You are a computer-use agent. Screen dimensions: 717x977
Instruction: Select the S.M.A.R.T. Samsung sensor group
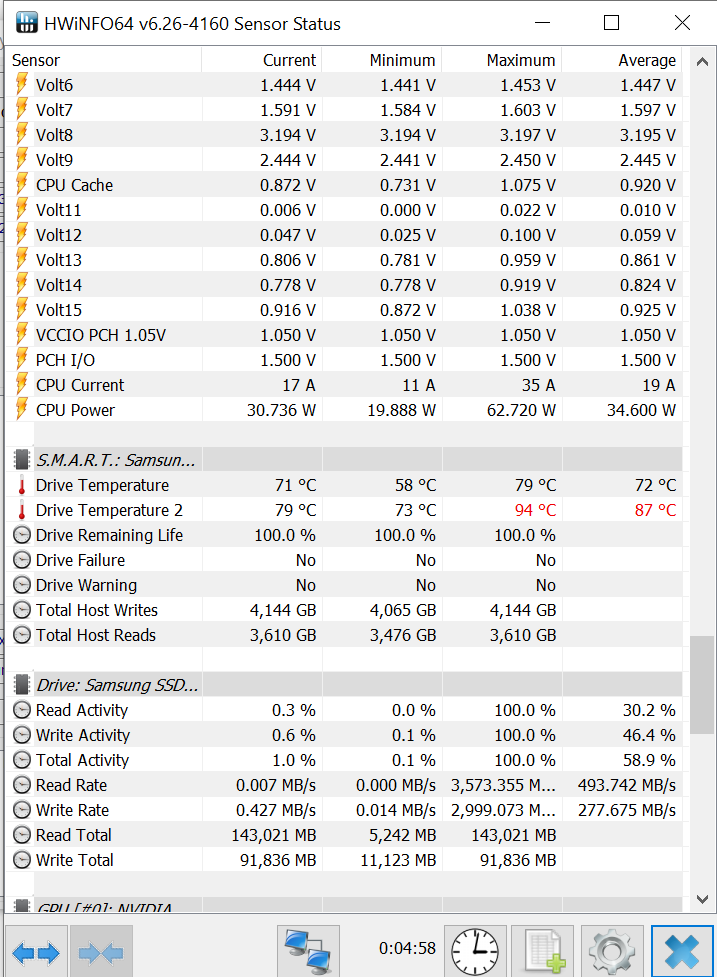(x=116, y=460)
